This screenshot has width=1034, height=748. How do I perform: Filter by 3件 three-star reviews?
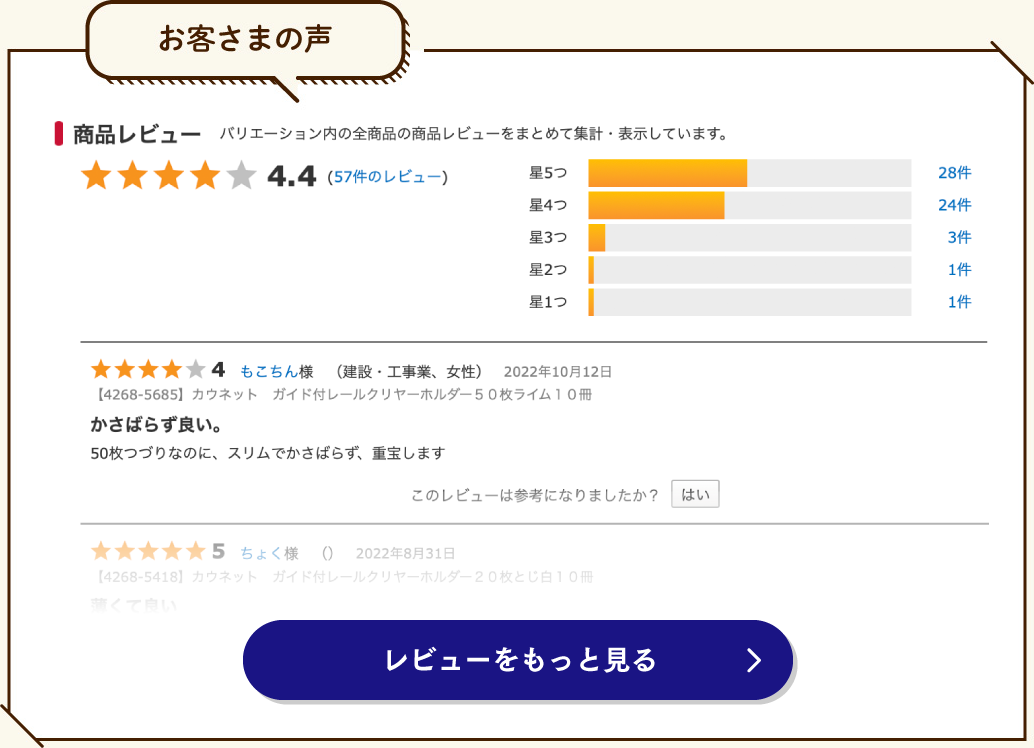(x=959, y=237)
